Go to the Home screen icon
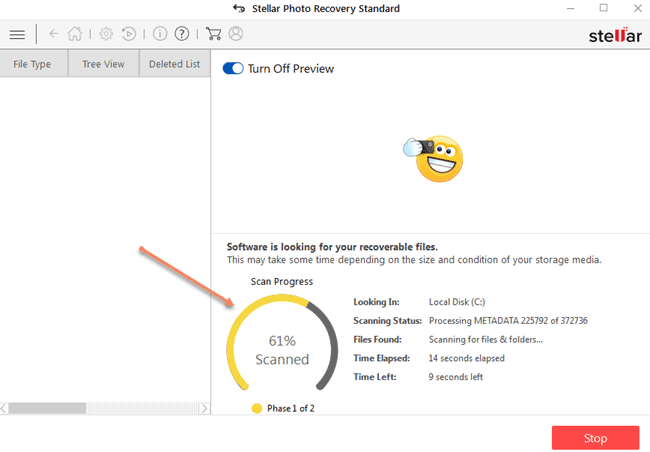 pos(74,34)
